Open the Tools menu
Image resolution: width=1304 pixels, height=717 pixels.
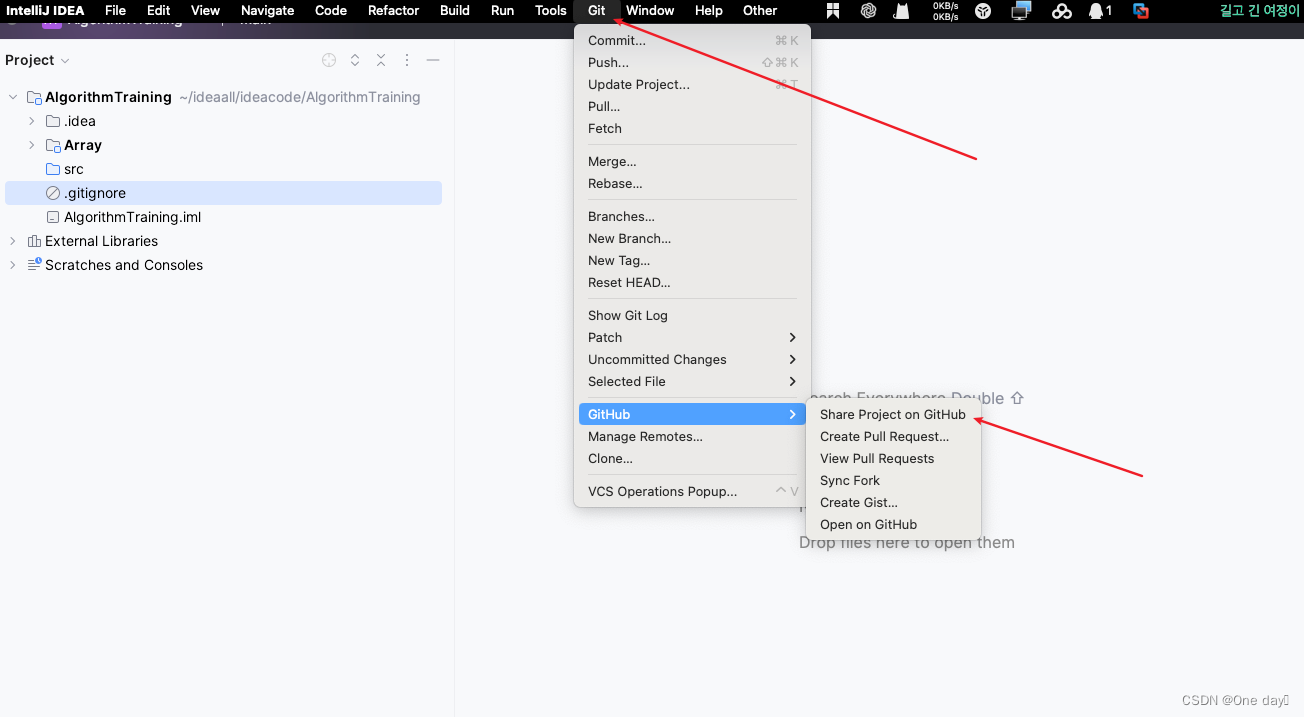pos(550,10)
